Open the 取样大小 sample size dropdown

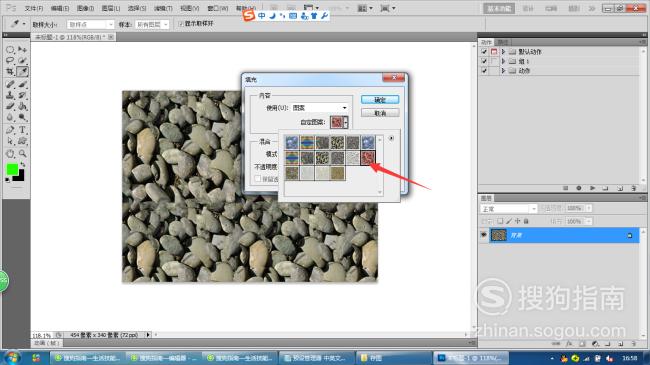[x=90, y=25]
